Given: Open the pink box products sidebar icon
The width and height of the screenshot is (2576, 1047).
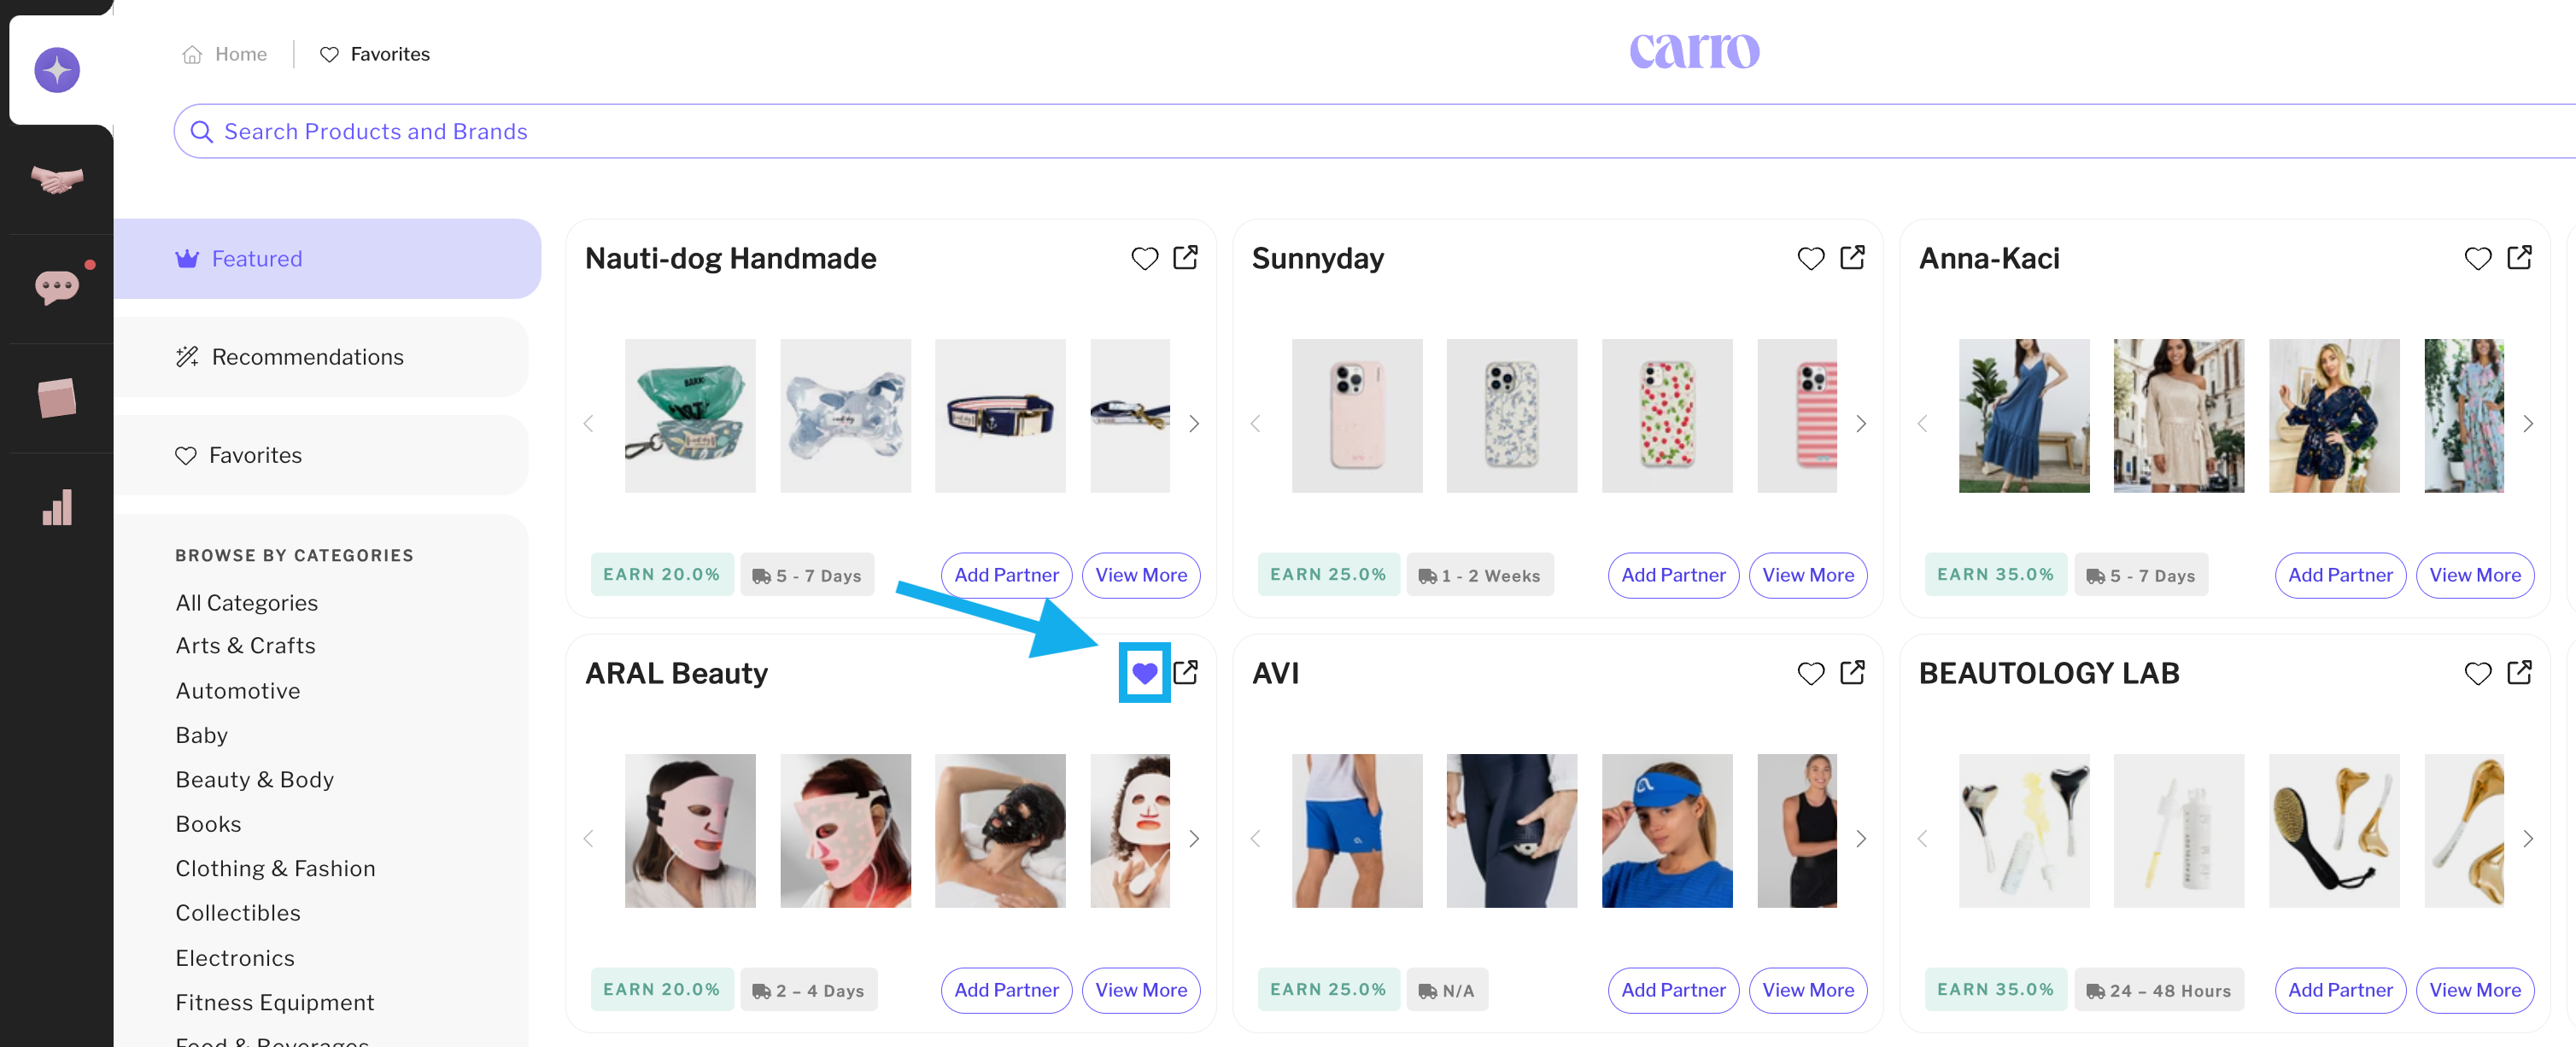Looking at the screenshot, I should [x=57, y=398].
